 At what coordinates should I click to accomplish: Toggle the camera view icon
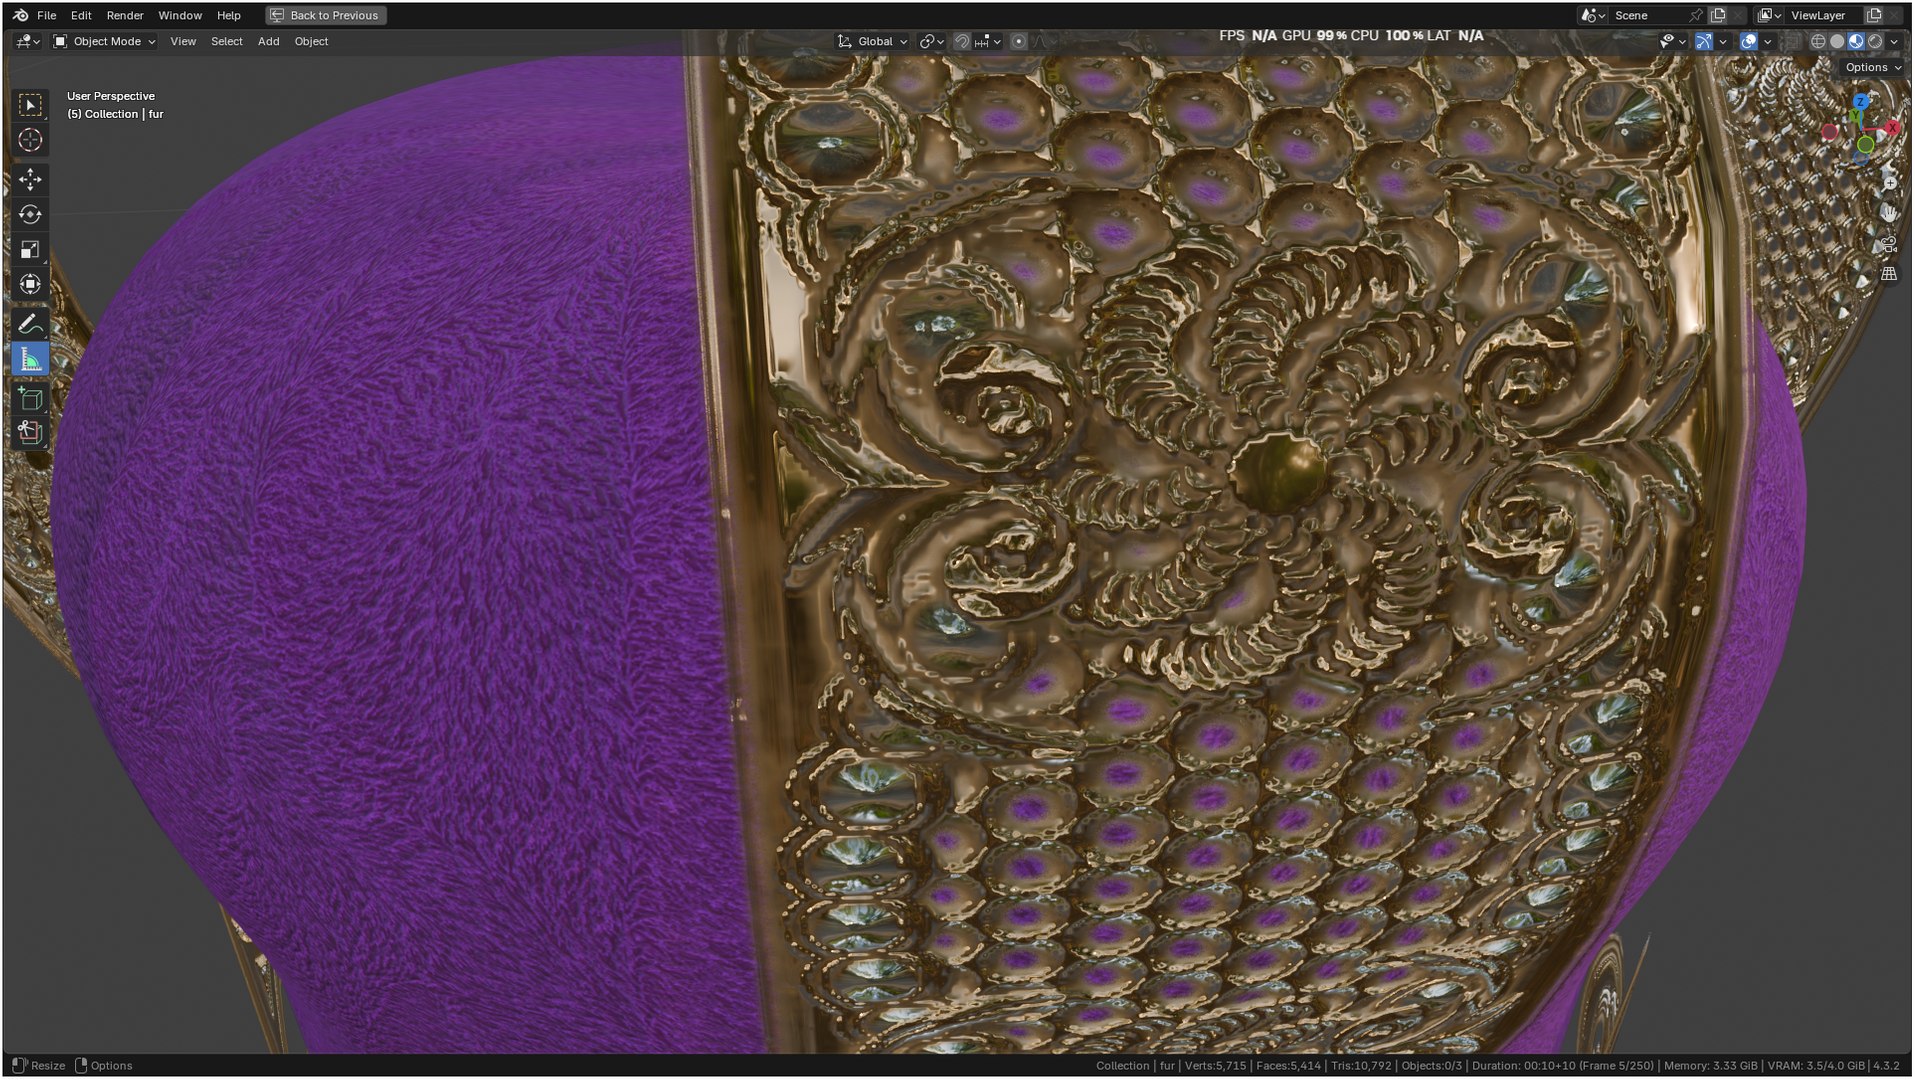[1889, 244]
